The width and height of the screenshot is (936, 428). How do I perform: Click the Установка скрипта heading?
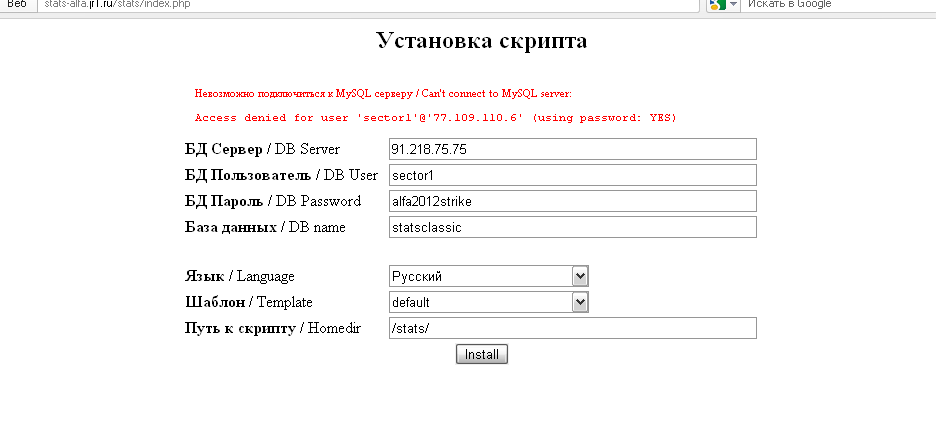[482, 41]
